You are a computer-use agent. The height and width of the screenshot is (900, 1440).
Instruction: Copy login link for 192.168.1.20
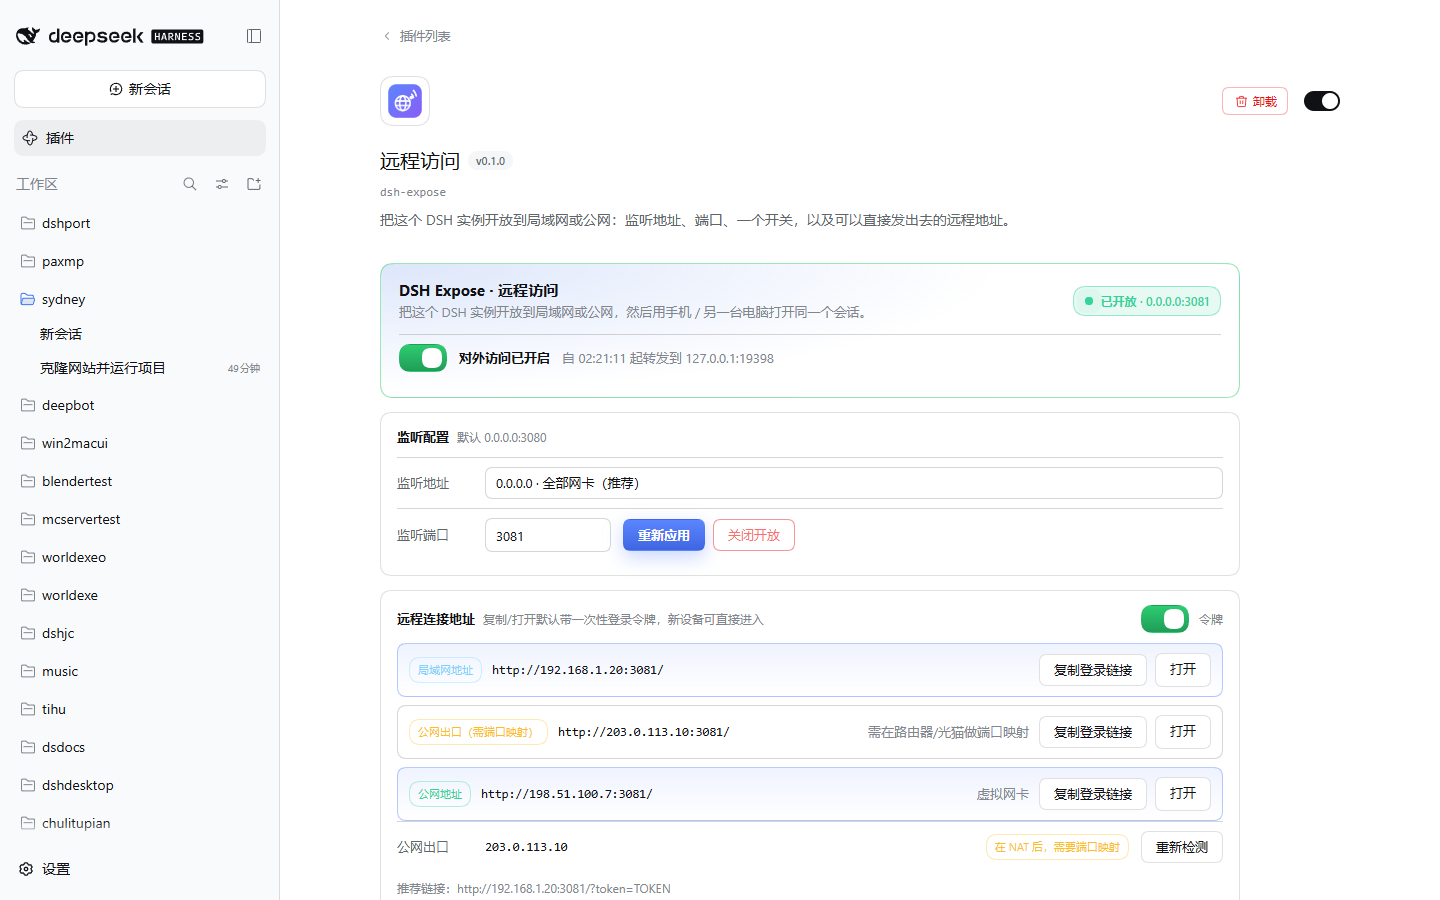1093,670
